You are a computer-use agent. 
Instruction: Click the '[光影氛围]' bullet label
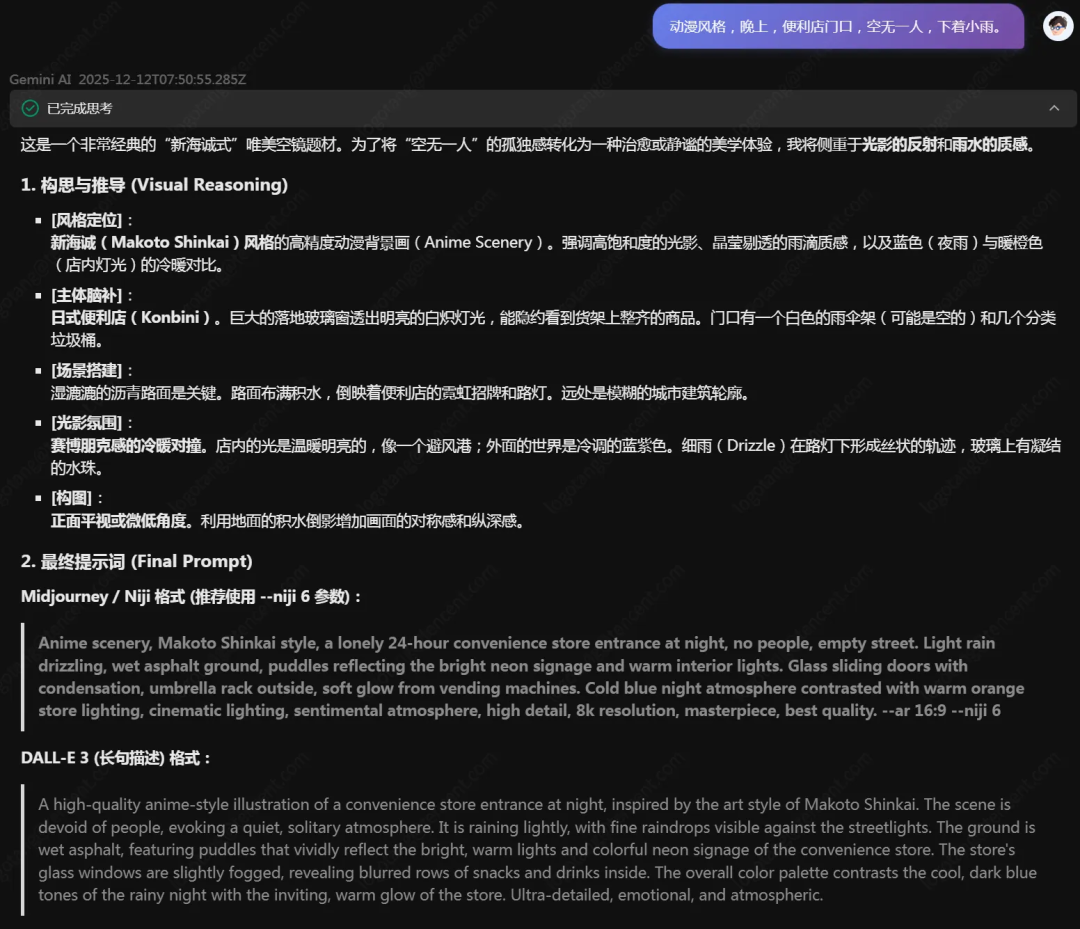(x=87, y=423)
